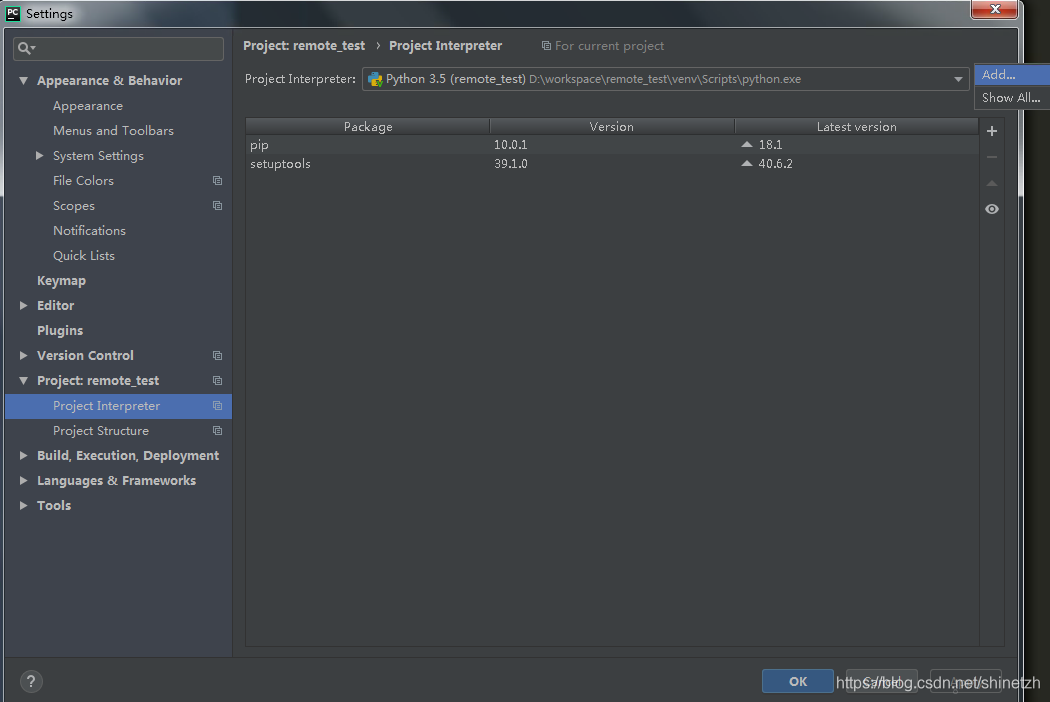Collapse Appearance & Behavior section
The width and height of the screenshot is (1050, 702).
coord(23,80)
